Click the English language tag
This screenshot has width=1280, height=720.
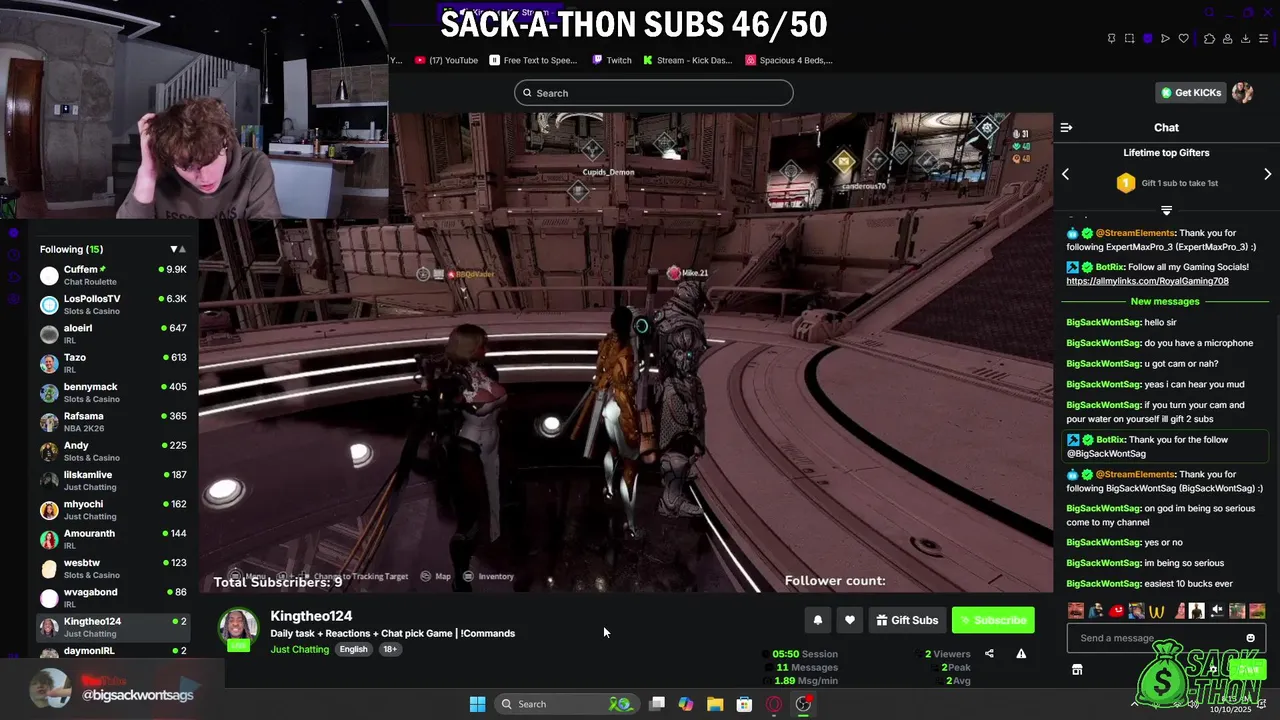pos(353,649)
